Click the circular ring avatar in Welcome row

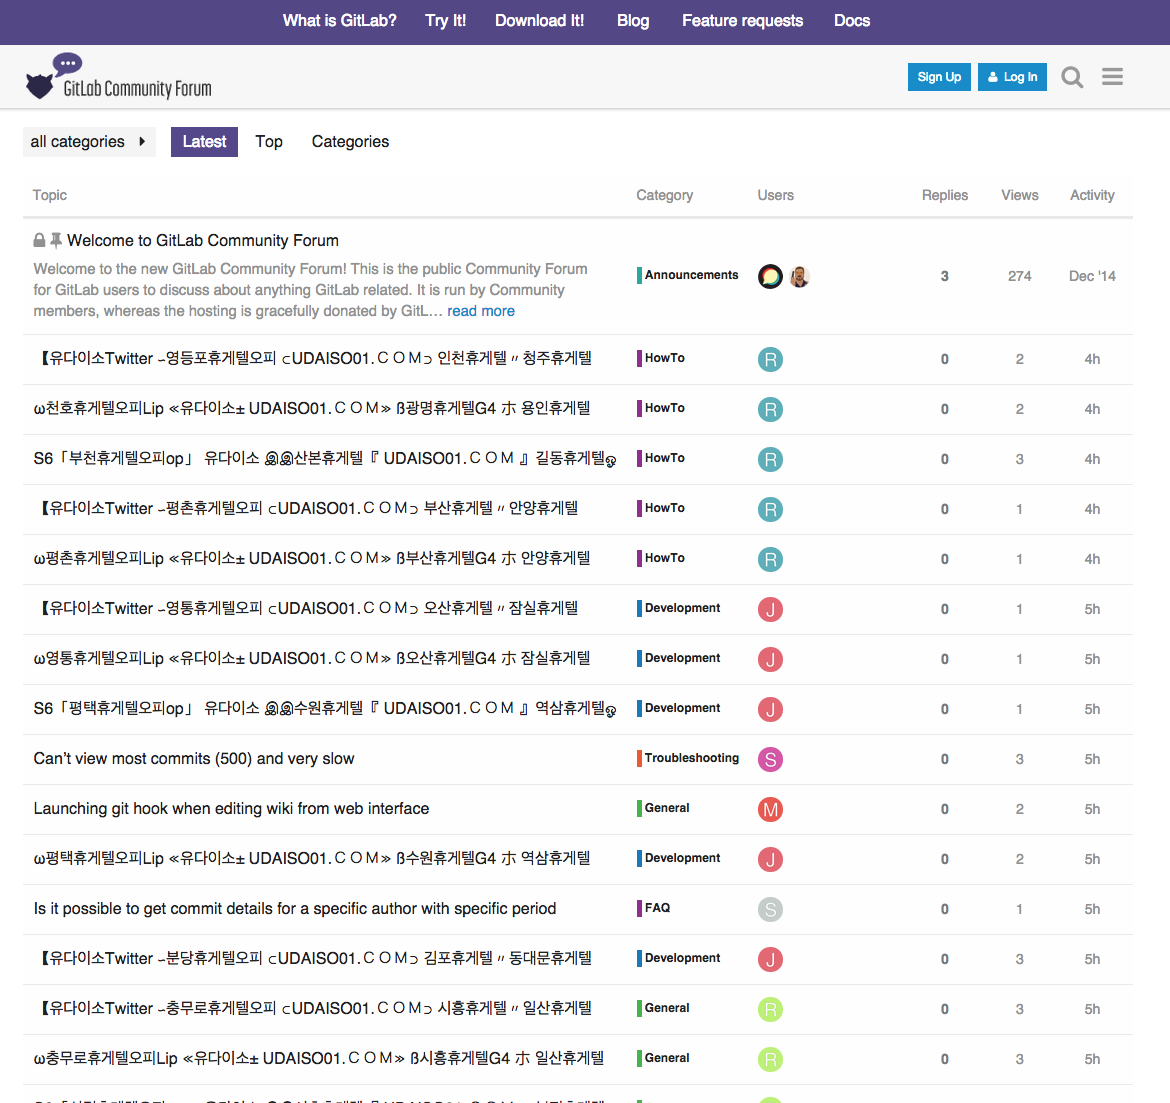pos(770,277)
